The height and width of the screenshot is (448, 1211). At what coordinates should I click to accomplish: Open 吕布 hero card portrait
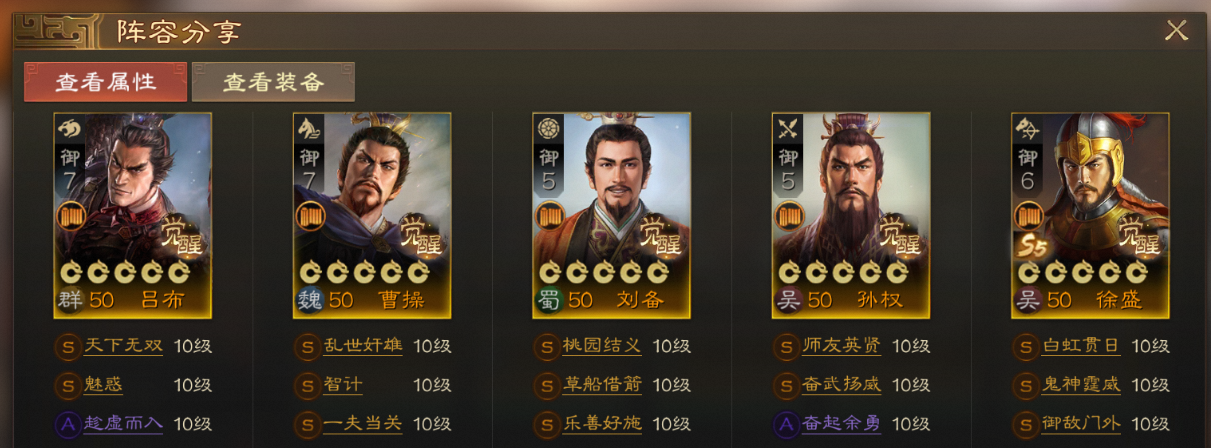point(132,215)
